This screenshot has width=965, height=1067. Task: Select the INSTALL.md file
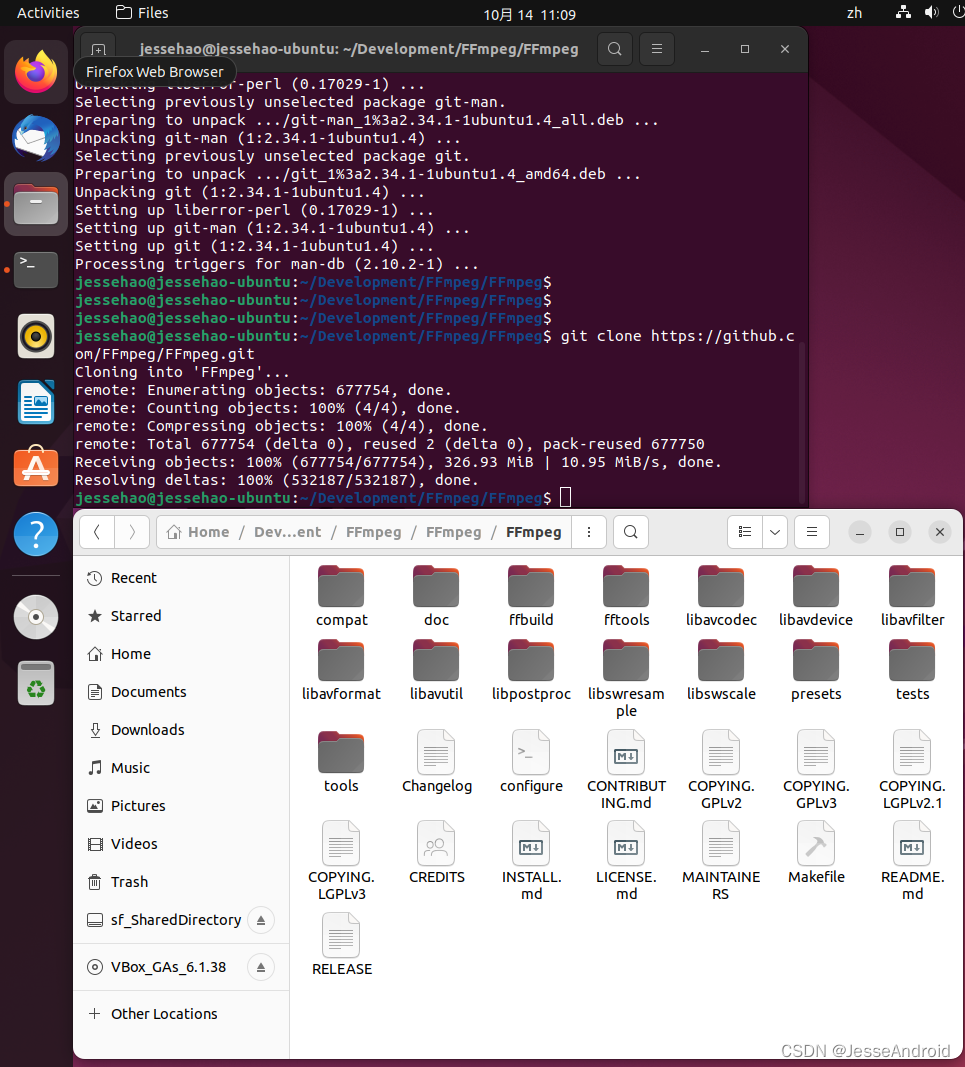tap(531, 861)
